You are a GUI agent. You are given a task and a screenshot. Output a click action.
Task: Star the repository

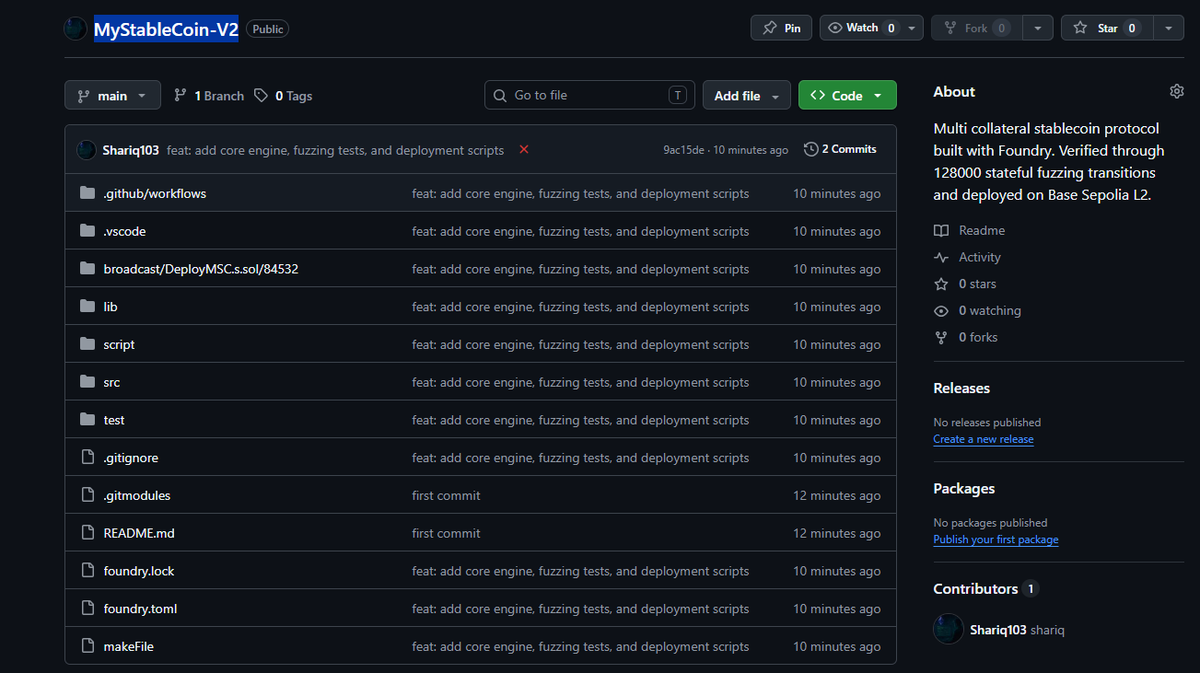[1107, 28]
